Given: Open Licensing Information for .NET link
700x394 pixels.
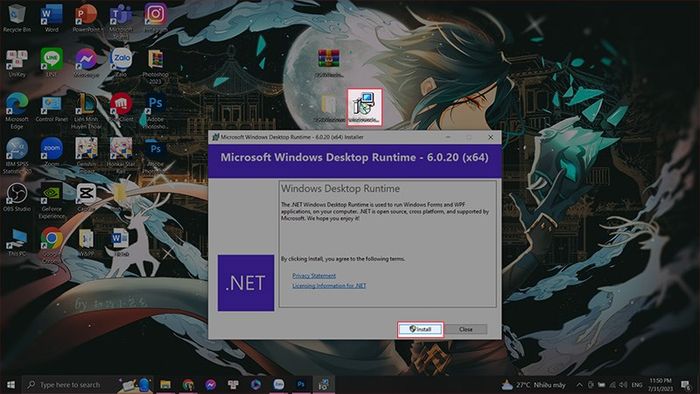Looking at the screenshot, I should 329,286.
